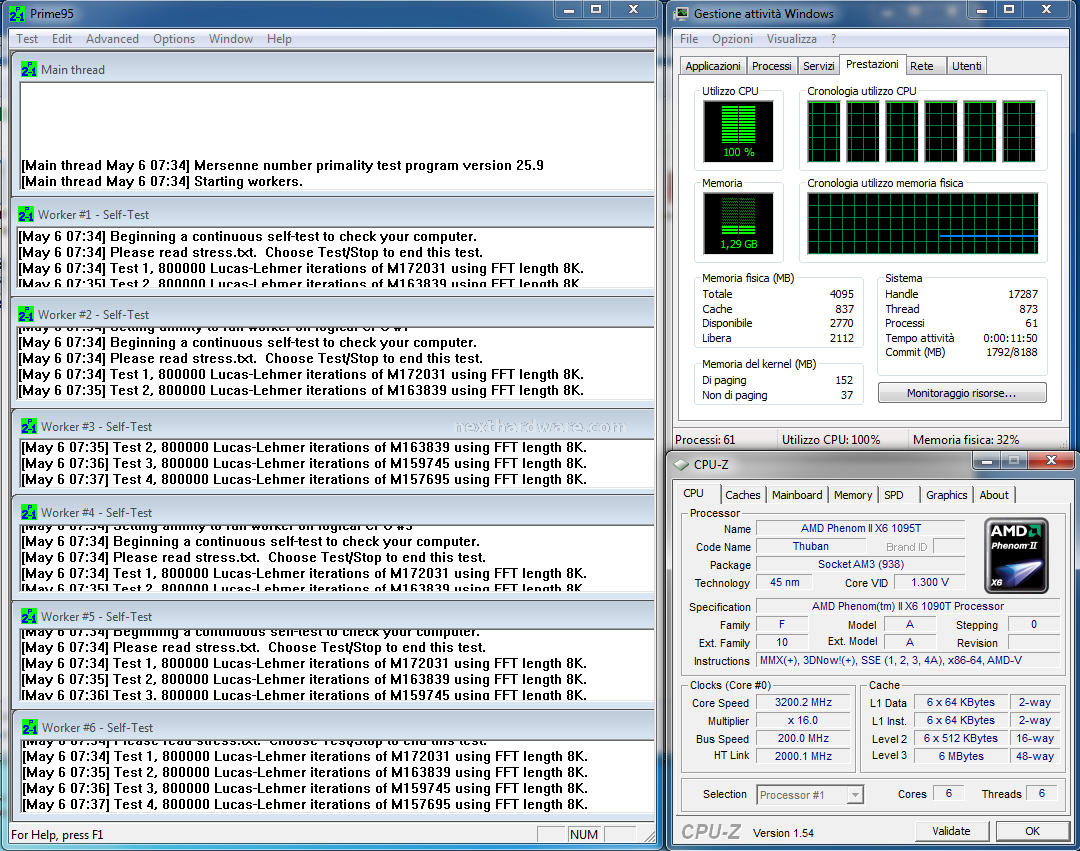Image resolution: width=1080 pixels, height=851 pixels.
Task: Click the Technology value 45 nm
Action: pos(785,582)
